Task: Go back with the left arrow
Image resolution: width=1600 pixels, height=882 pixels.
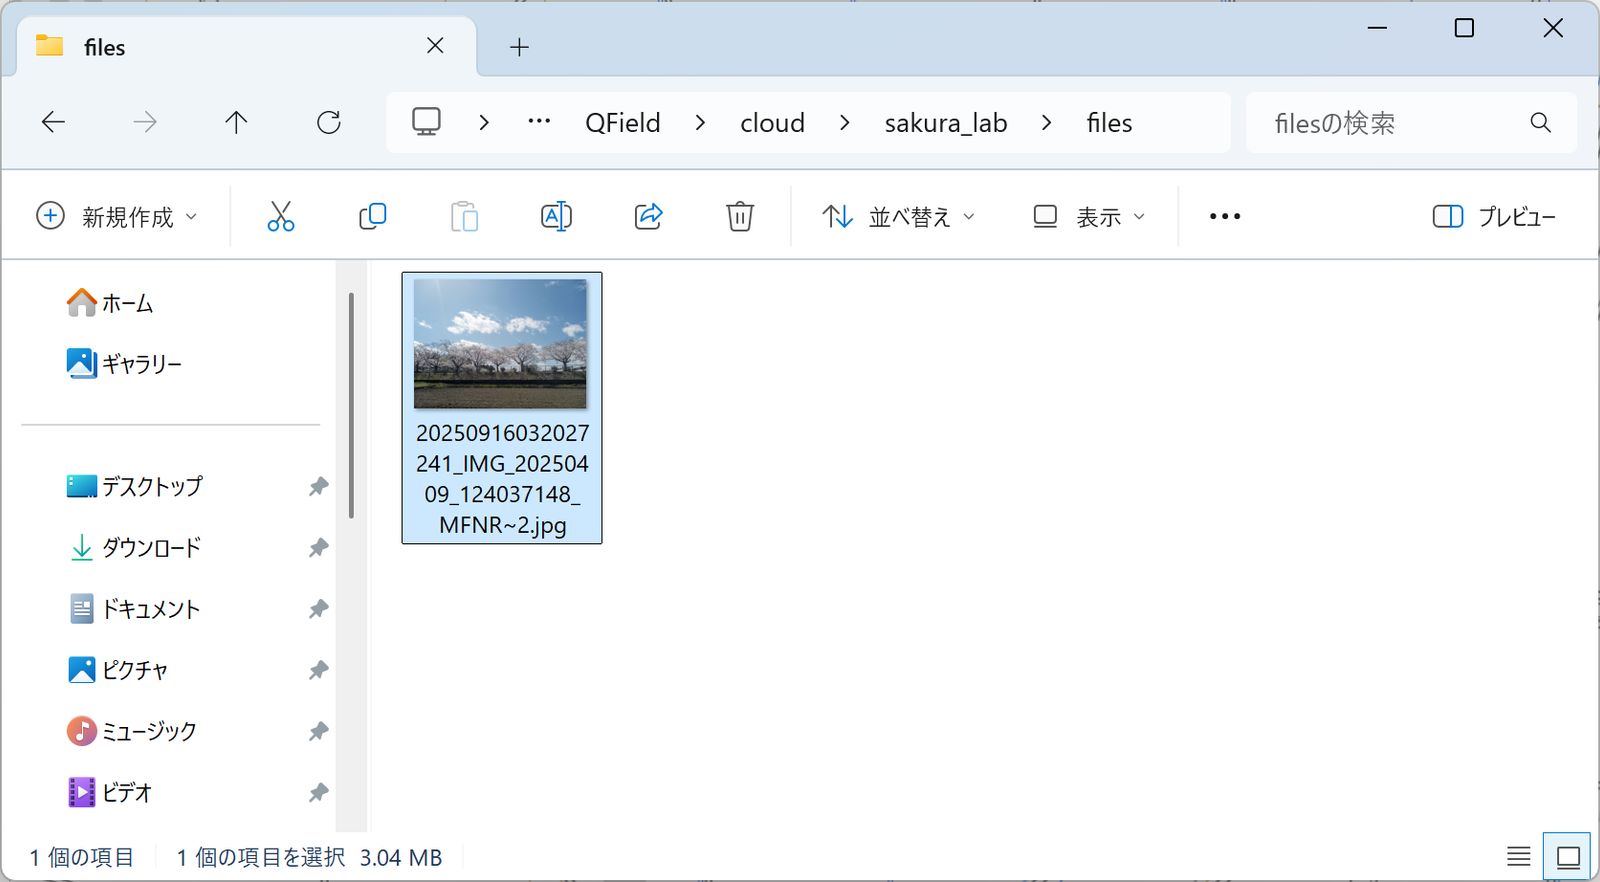Action: tap(53, 122)
